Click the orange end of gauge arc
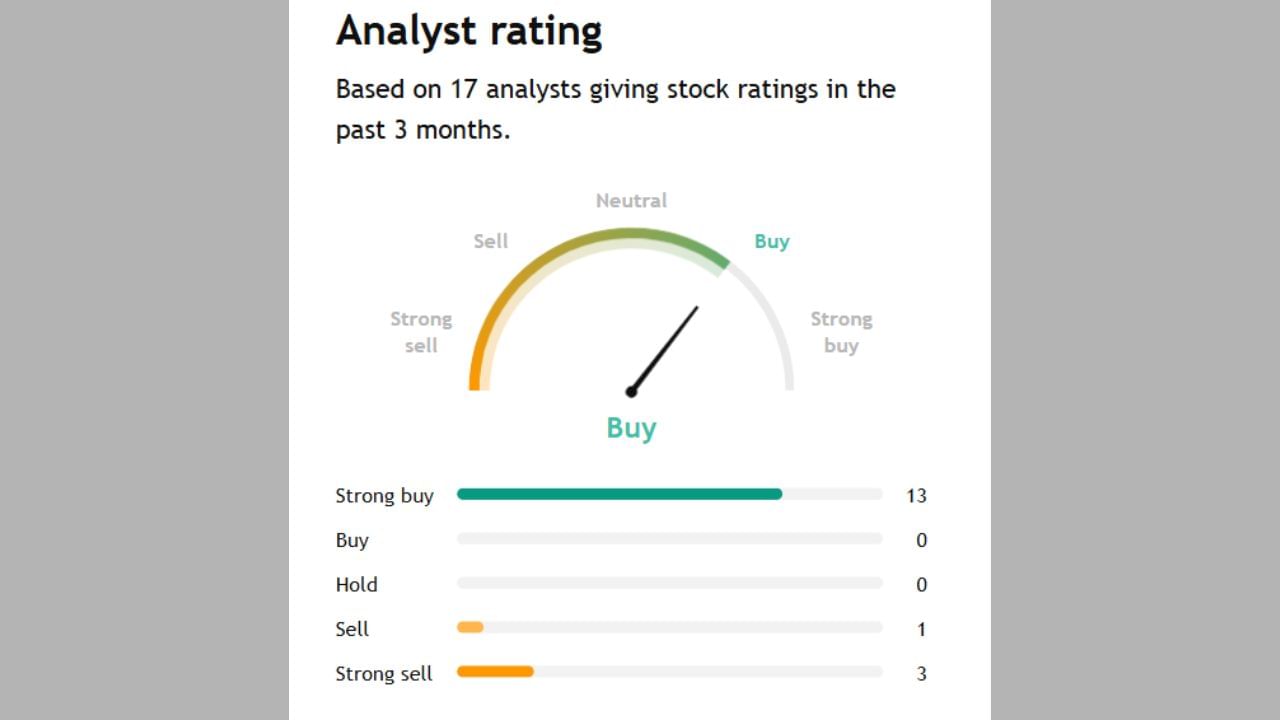The image size is (1280, 720). (x=475, y=375)
